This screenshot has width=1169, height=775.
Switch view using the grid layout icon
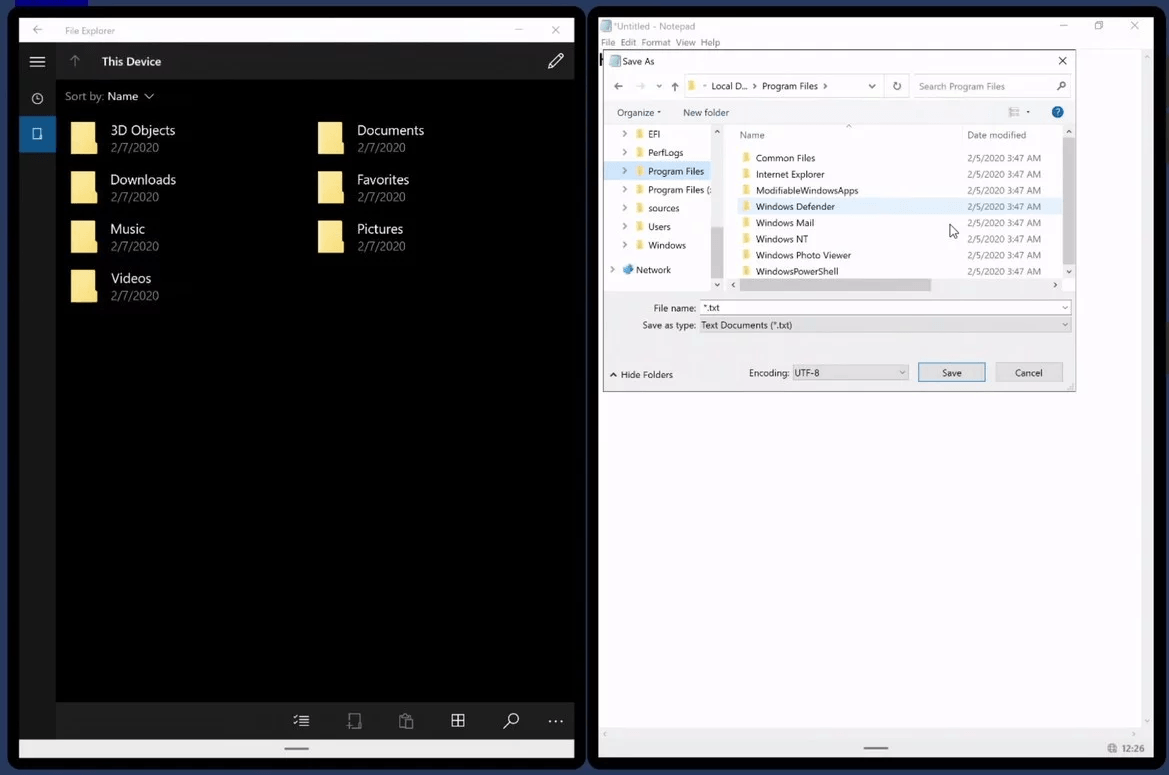tap(458, 721)
